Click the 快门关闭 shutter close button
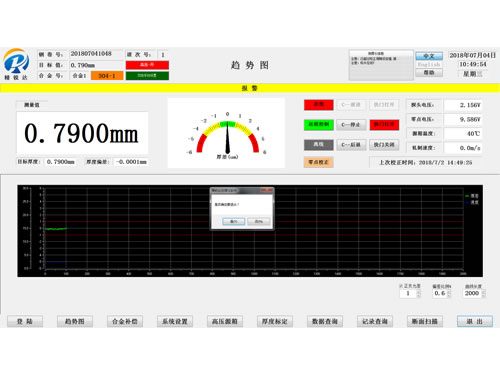Viewport: 500px width, 375px height. click(384, 145)
